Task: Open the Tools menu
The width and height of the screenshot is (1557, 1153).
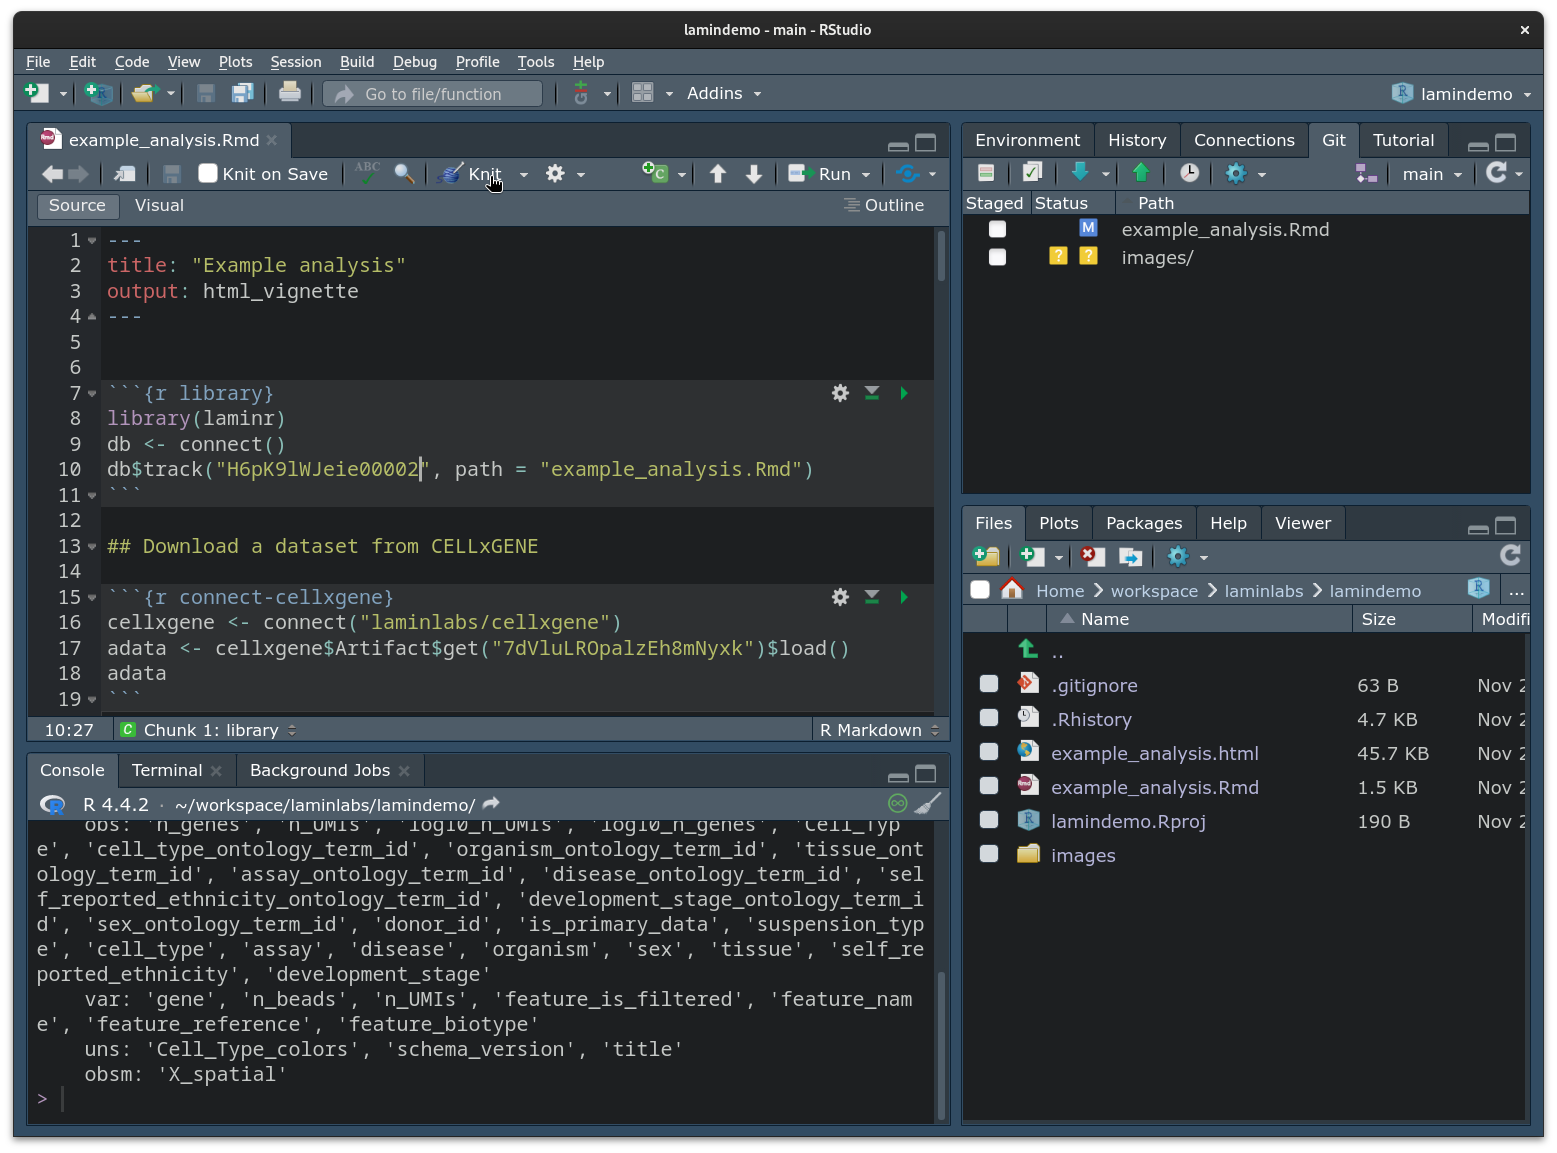Action: click(x=535, y=62)
